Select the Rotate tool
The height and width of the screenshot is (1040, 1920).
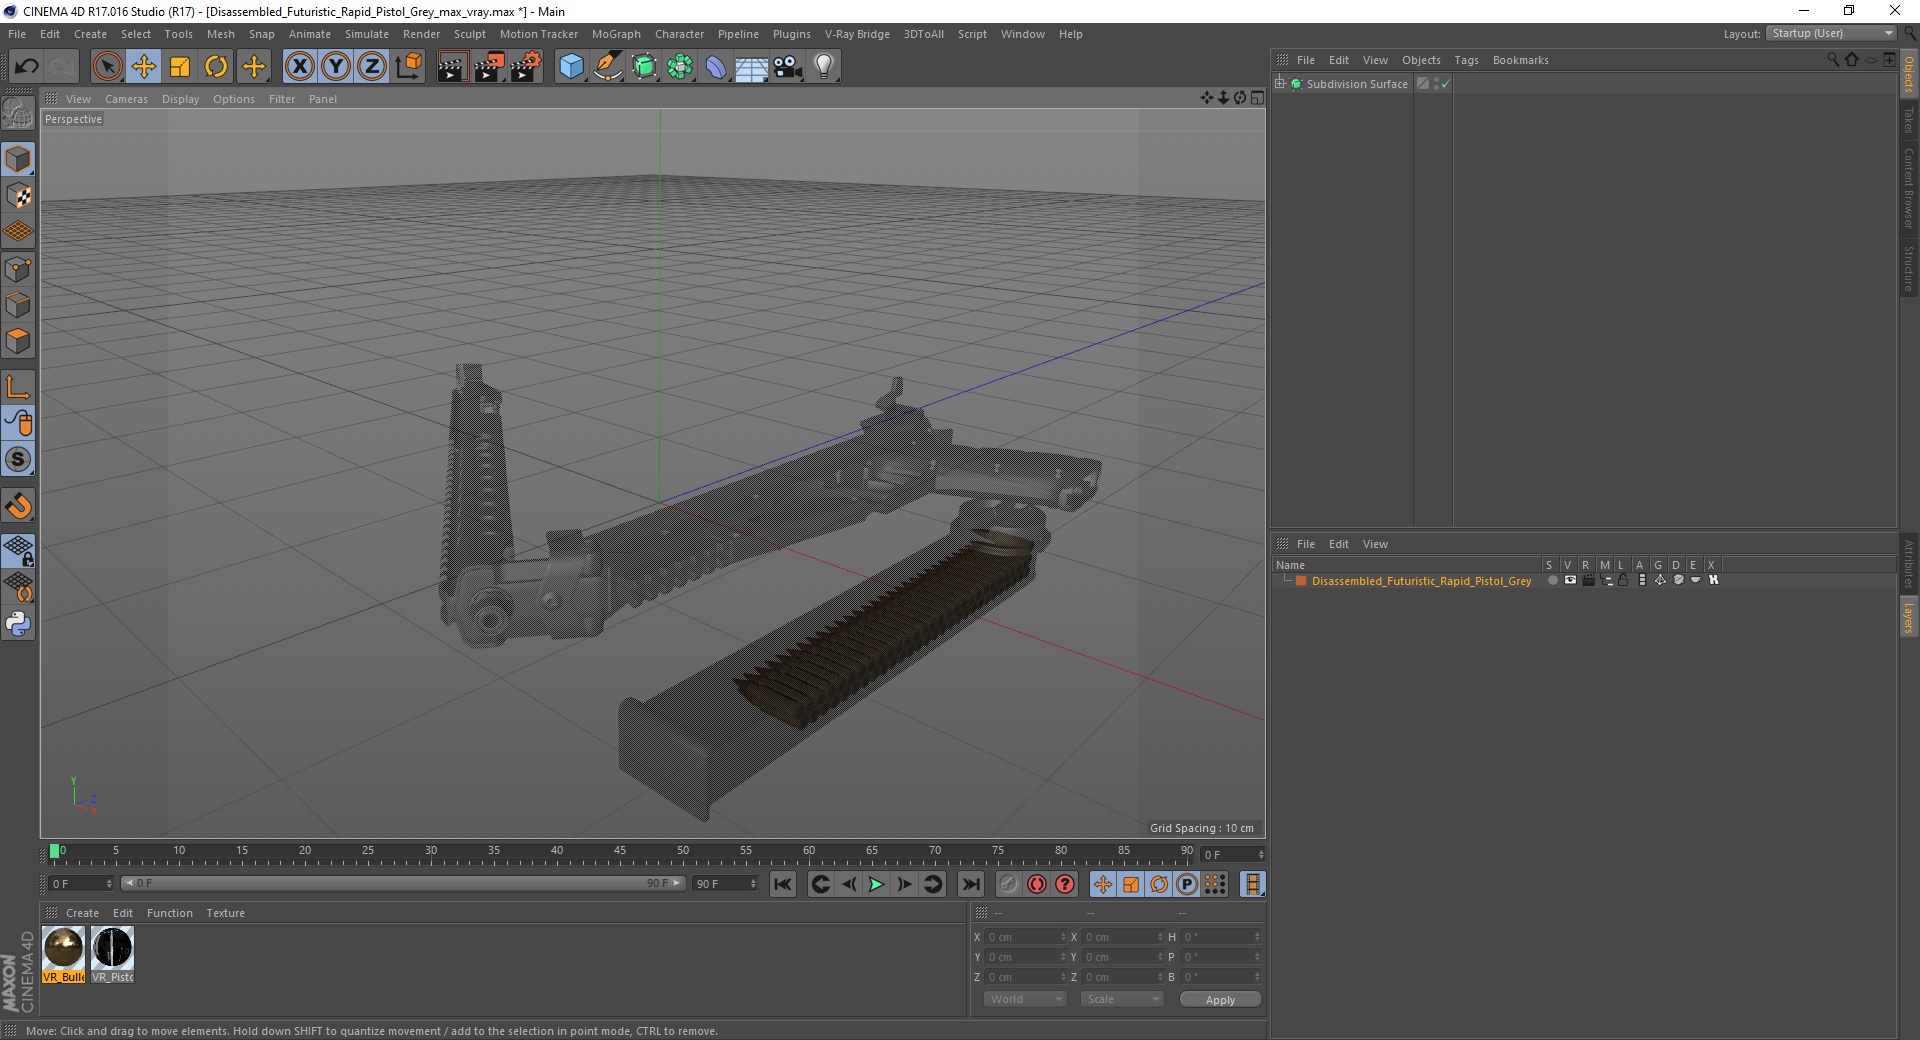coord(216,67)
